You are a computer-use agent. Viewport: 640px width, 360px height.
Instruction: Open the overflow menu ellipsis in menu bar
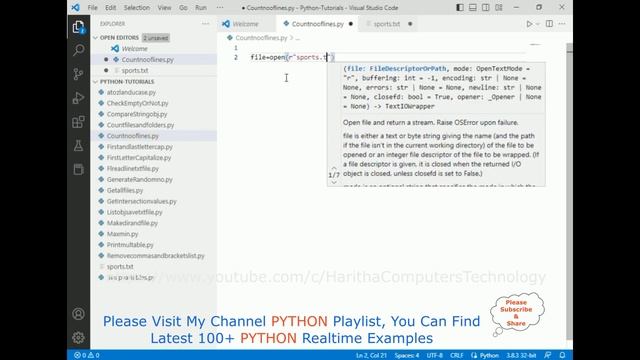[220, 7]
